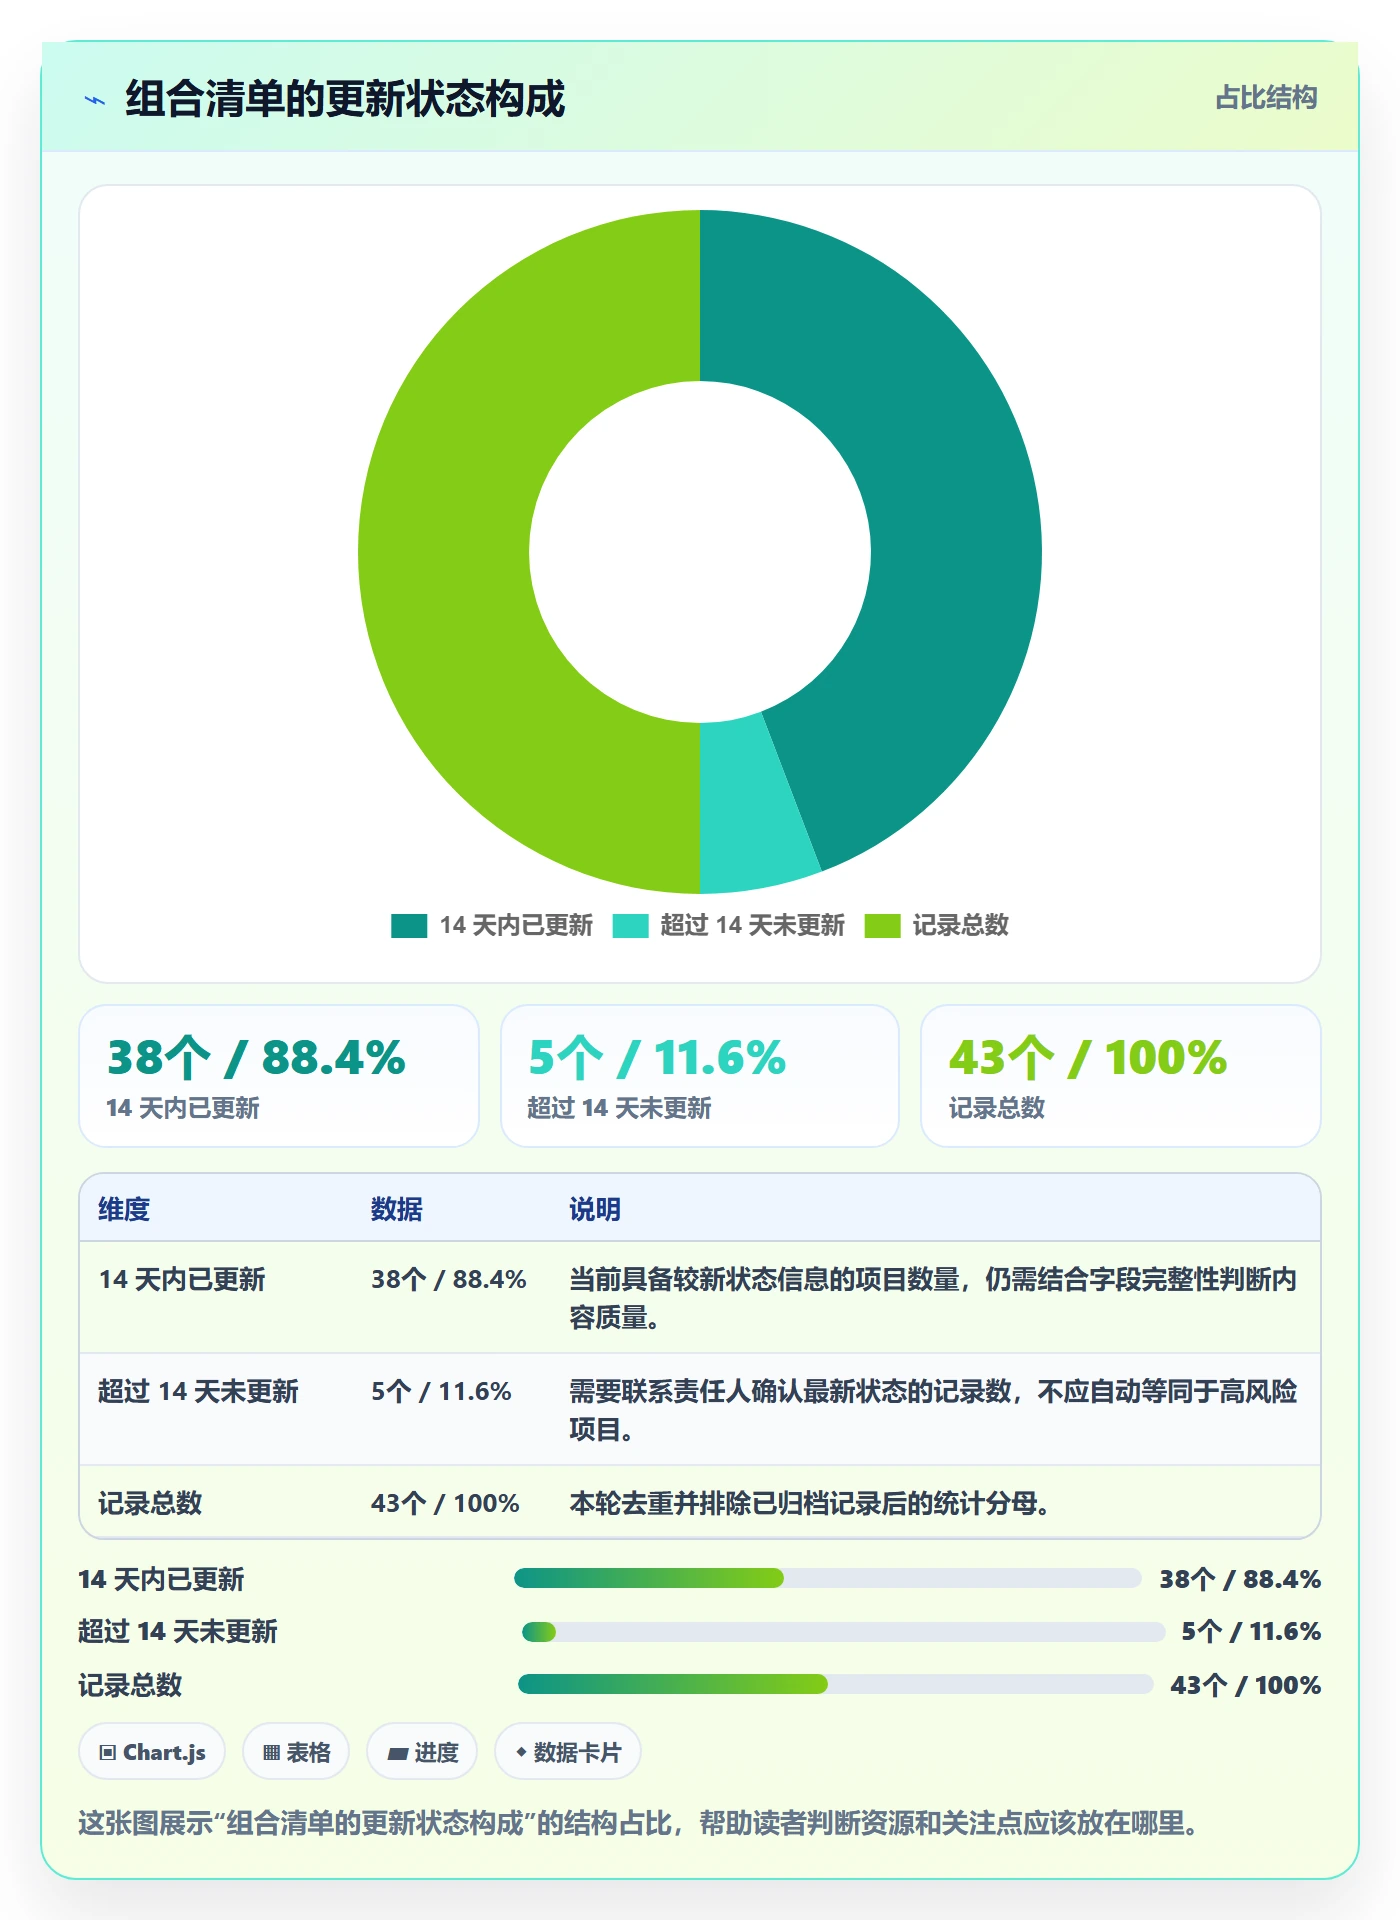The image size is (1400, 1920).
Task: Select table cell 记录总数
Action: [150, 1503]
